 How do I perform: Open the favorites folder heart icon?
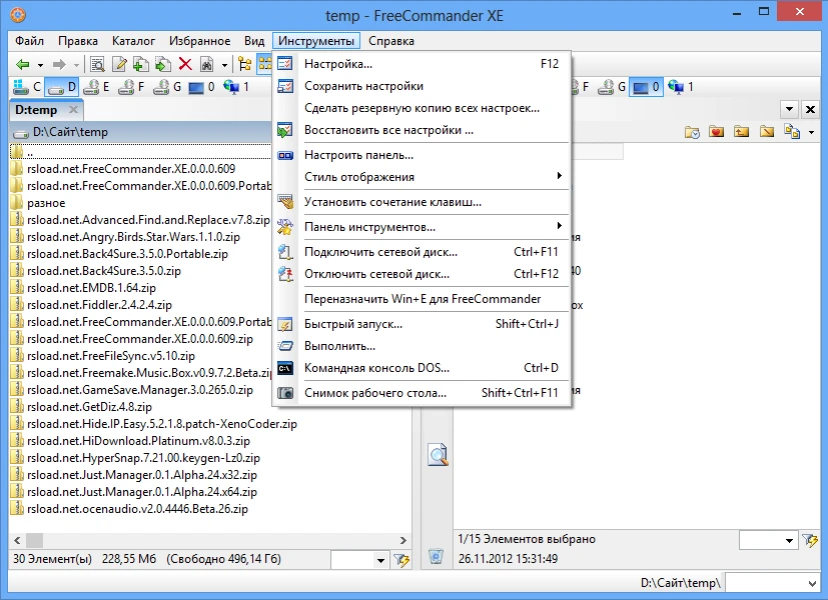[716, 131]
